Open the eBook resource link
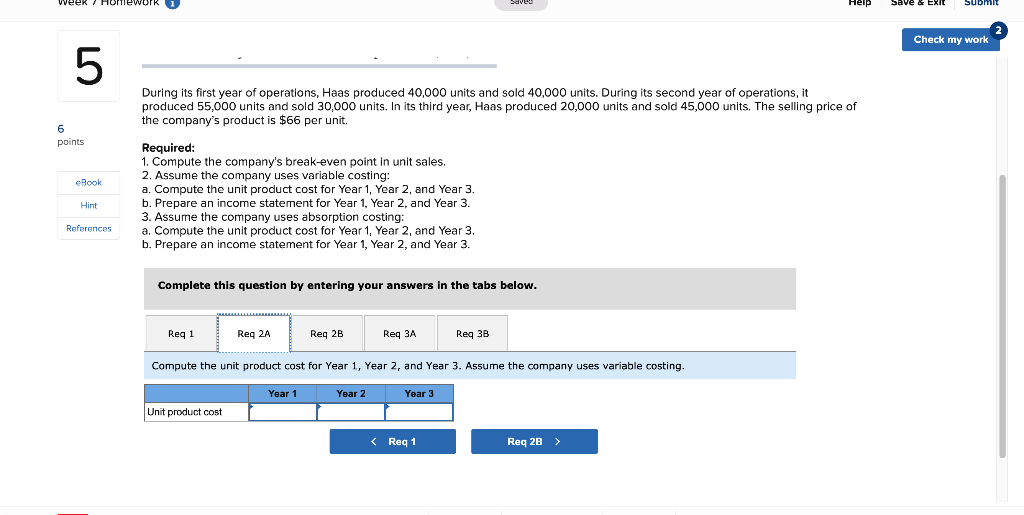The image size is (1024, 515). pyautogui.click(x=89, y=183)
